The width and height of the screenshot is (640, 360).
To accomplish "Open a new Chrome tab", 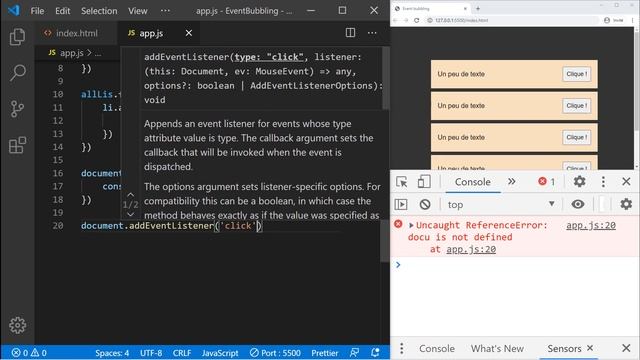I will [x=478, y=9].
